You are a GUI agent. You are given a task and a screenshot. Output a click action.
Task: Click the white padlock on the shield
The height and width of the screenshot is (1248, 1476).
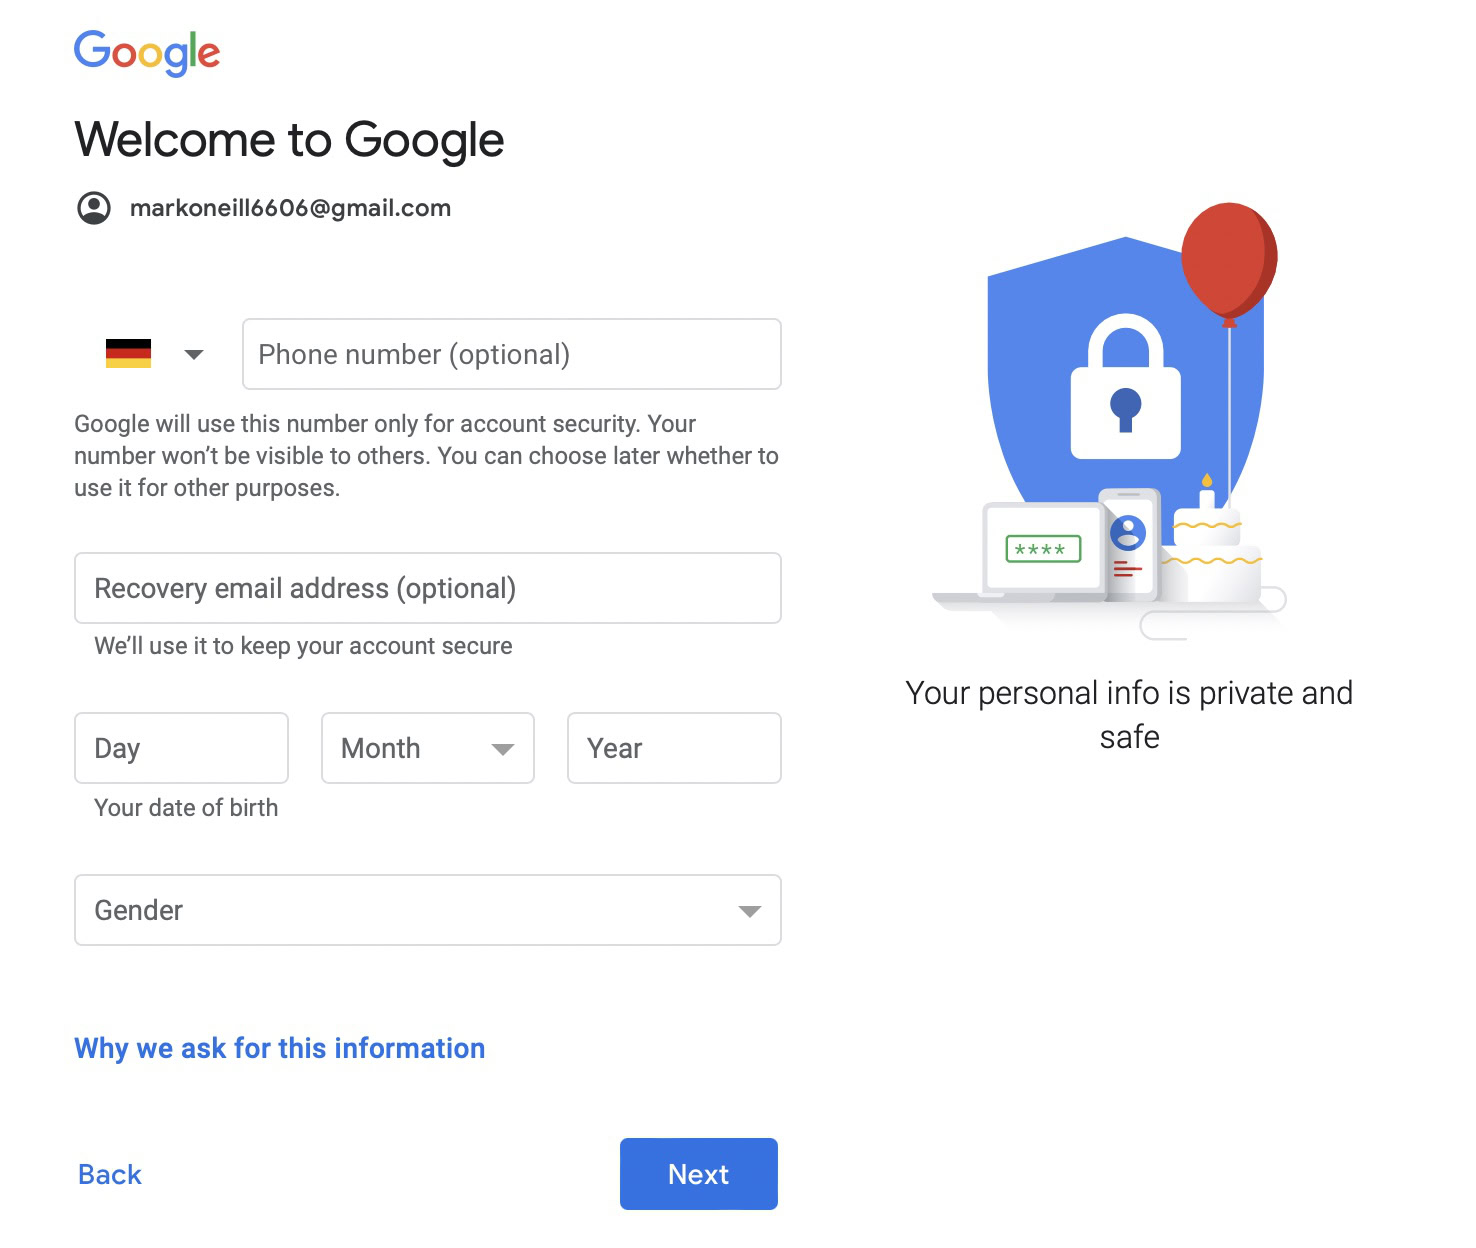[1126, 392]
